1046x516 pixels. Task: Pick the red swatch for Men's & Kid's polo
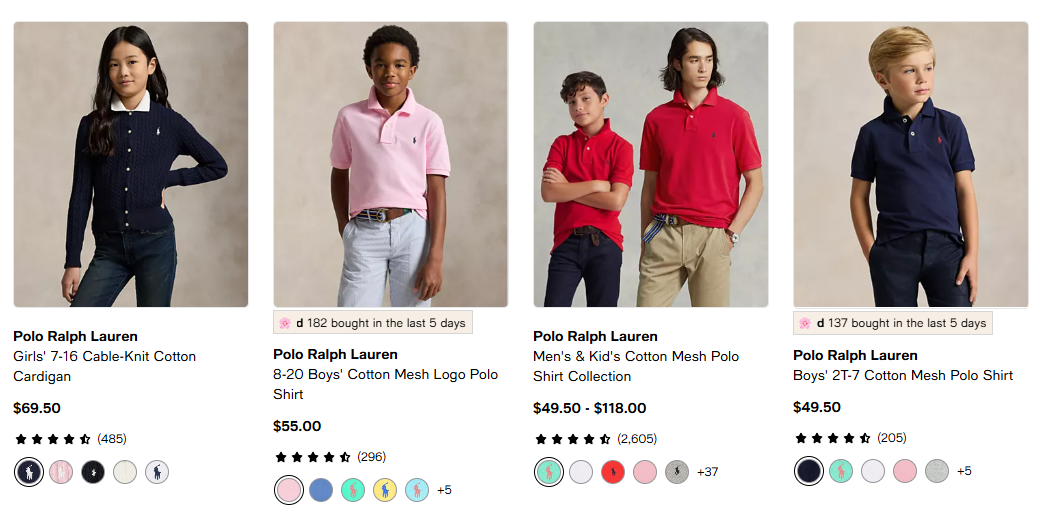tap(613, 472)
